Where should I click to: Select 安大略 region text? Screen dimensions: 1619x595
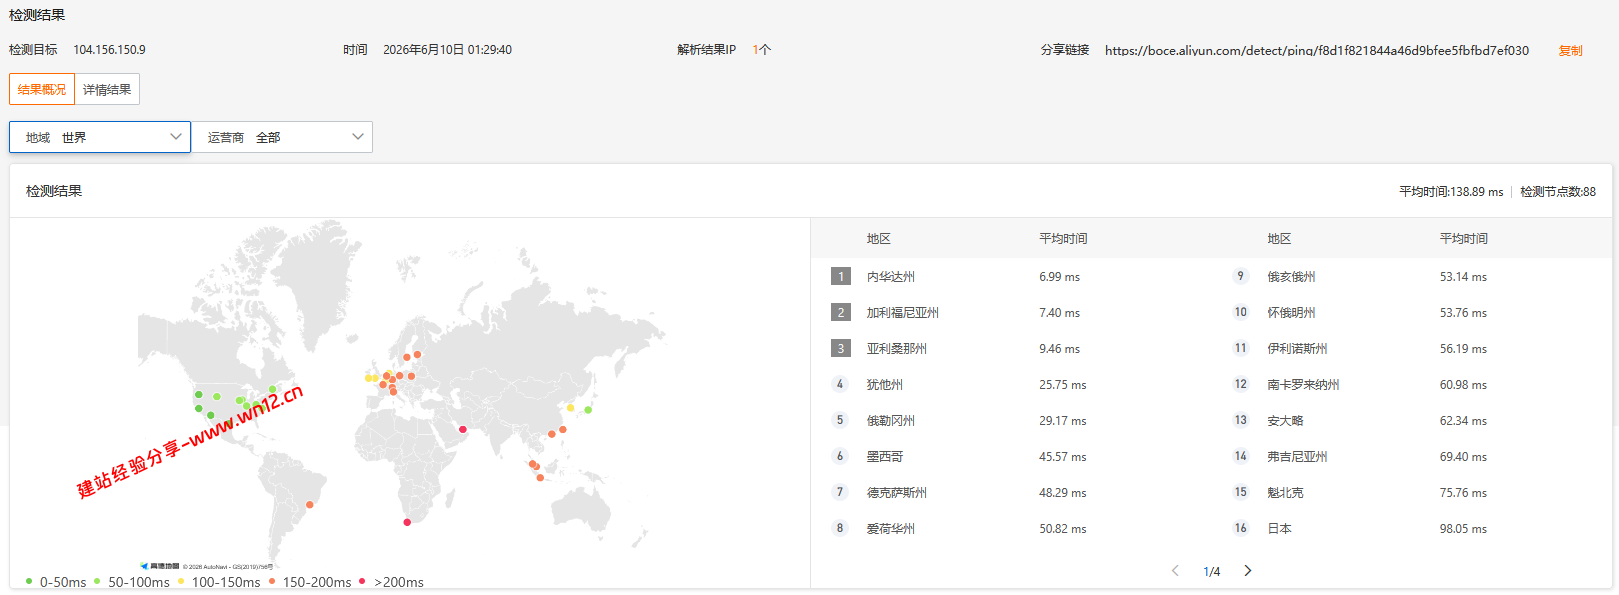(1286, 421)
